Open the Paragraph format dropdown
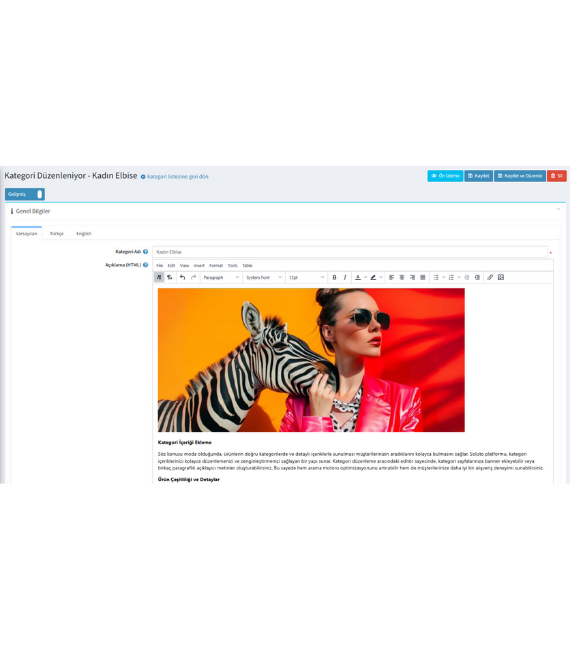The image size is (570, 650). 221,277
